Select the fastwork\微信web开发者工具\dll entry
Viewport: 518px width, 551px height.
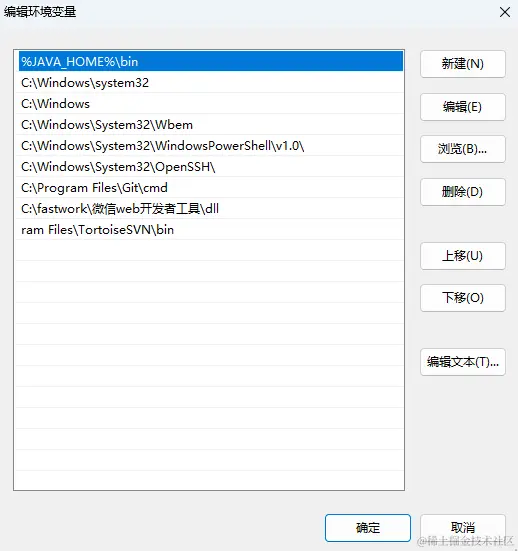(x=211, y=209)
